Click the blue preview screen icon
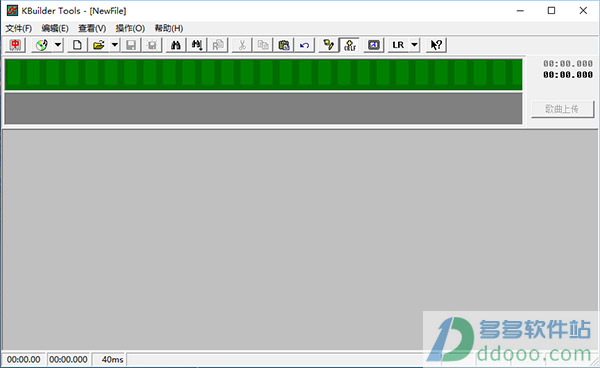This screenshot has height=368, width=600. point(373,45)
